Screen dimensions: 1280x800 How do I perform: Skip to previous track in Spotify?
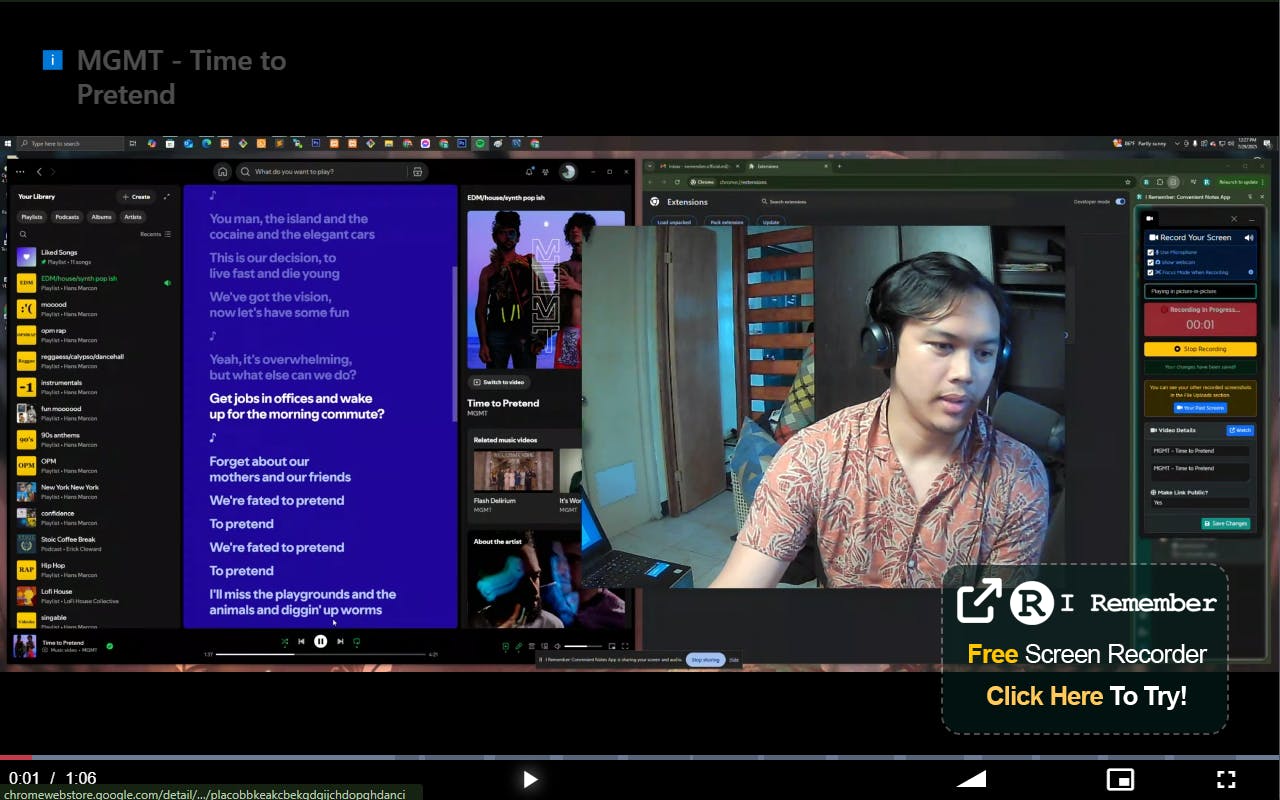[x=301, y=642]
